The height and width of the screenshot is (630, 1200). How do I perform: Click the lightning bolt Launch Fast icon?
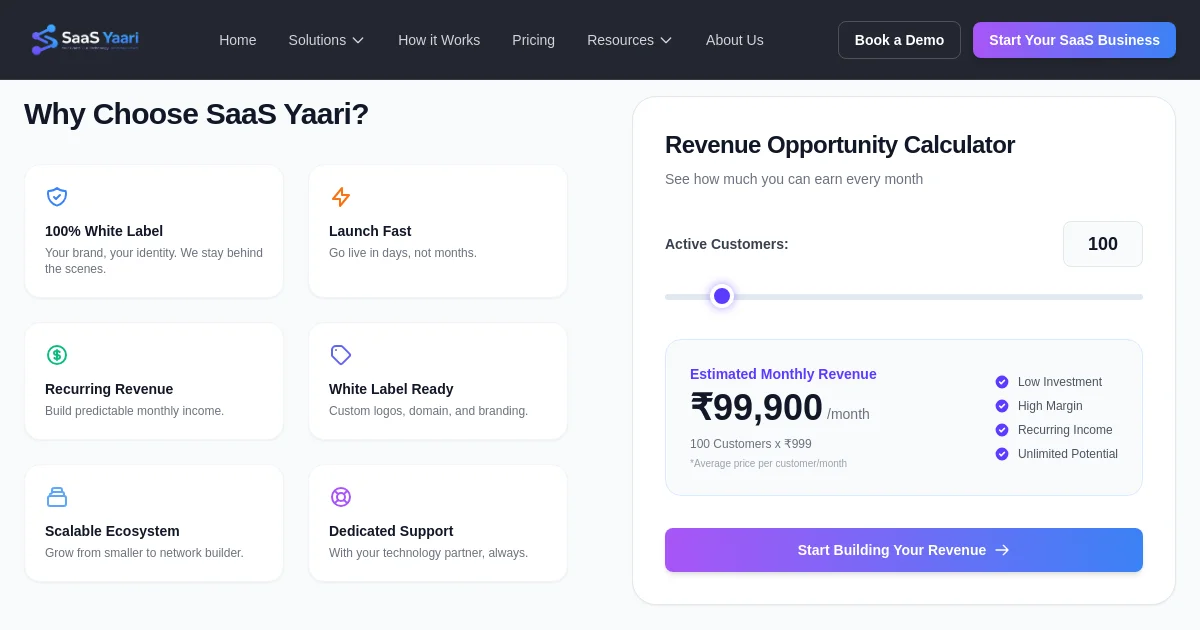tap(341, 197)
